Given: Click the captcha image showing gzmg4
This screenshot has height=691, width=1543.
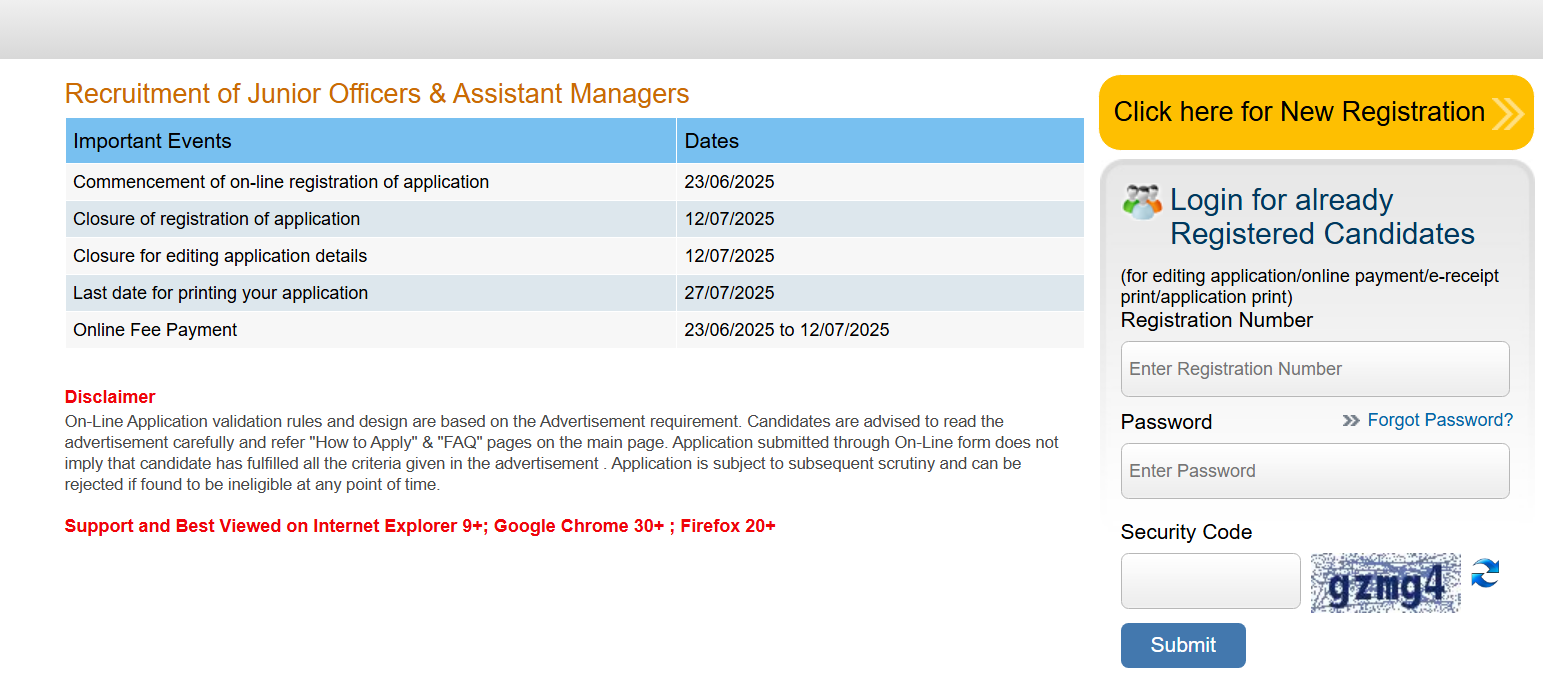Looking at the screenshot, I should click(x=1385, y=583).
